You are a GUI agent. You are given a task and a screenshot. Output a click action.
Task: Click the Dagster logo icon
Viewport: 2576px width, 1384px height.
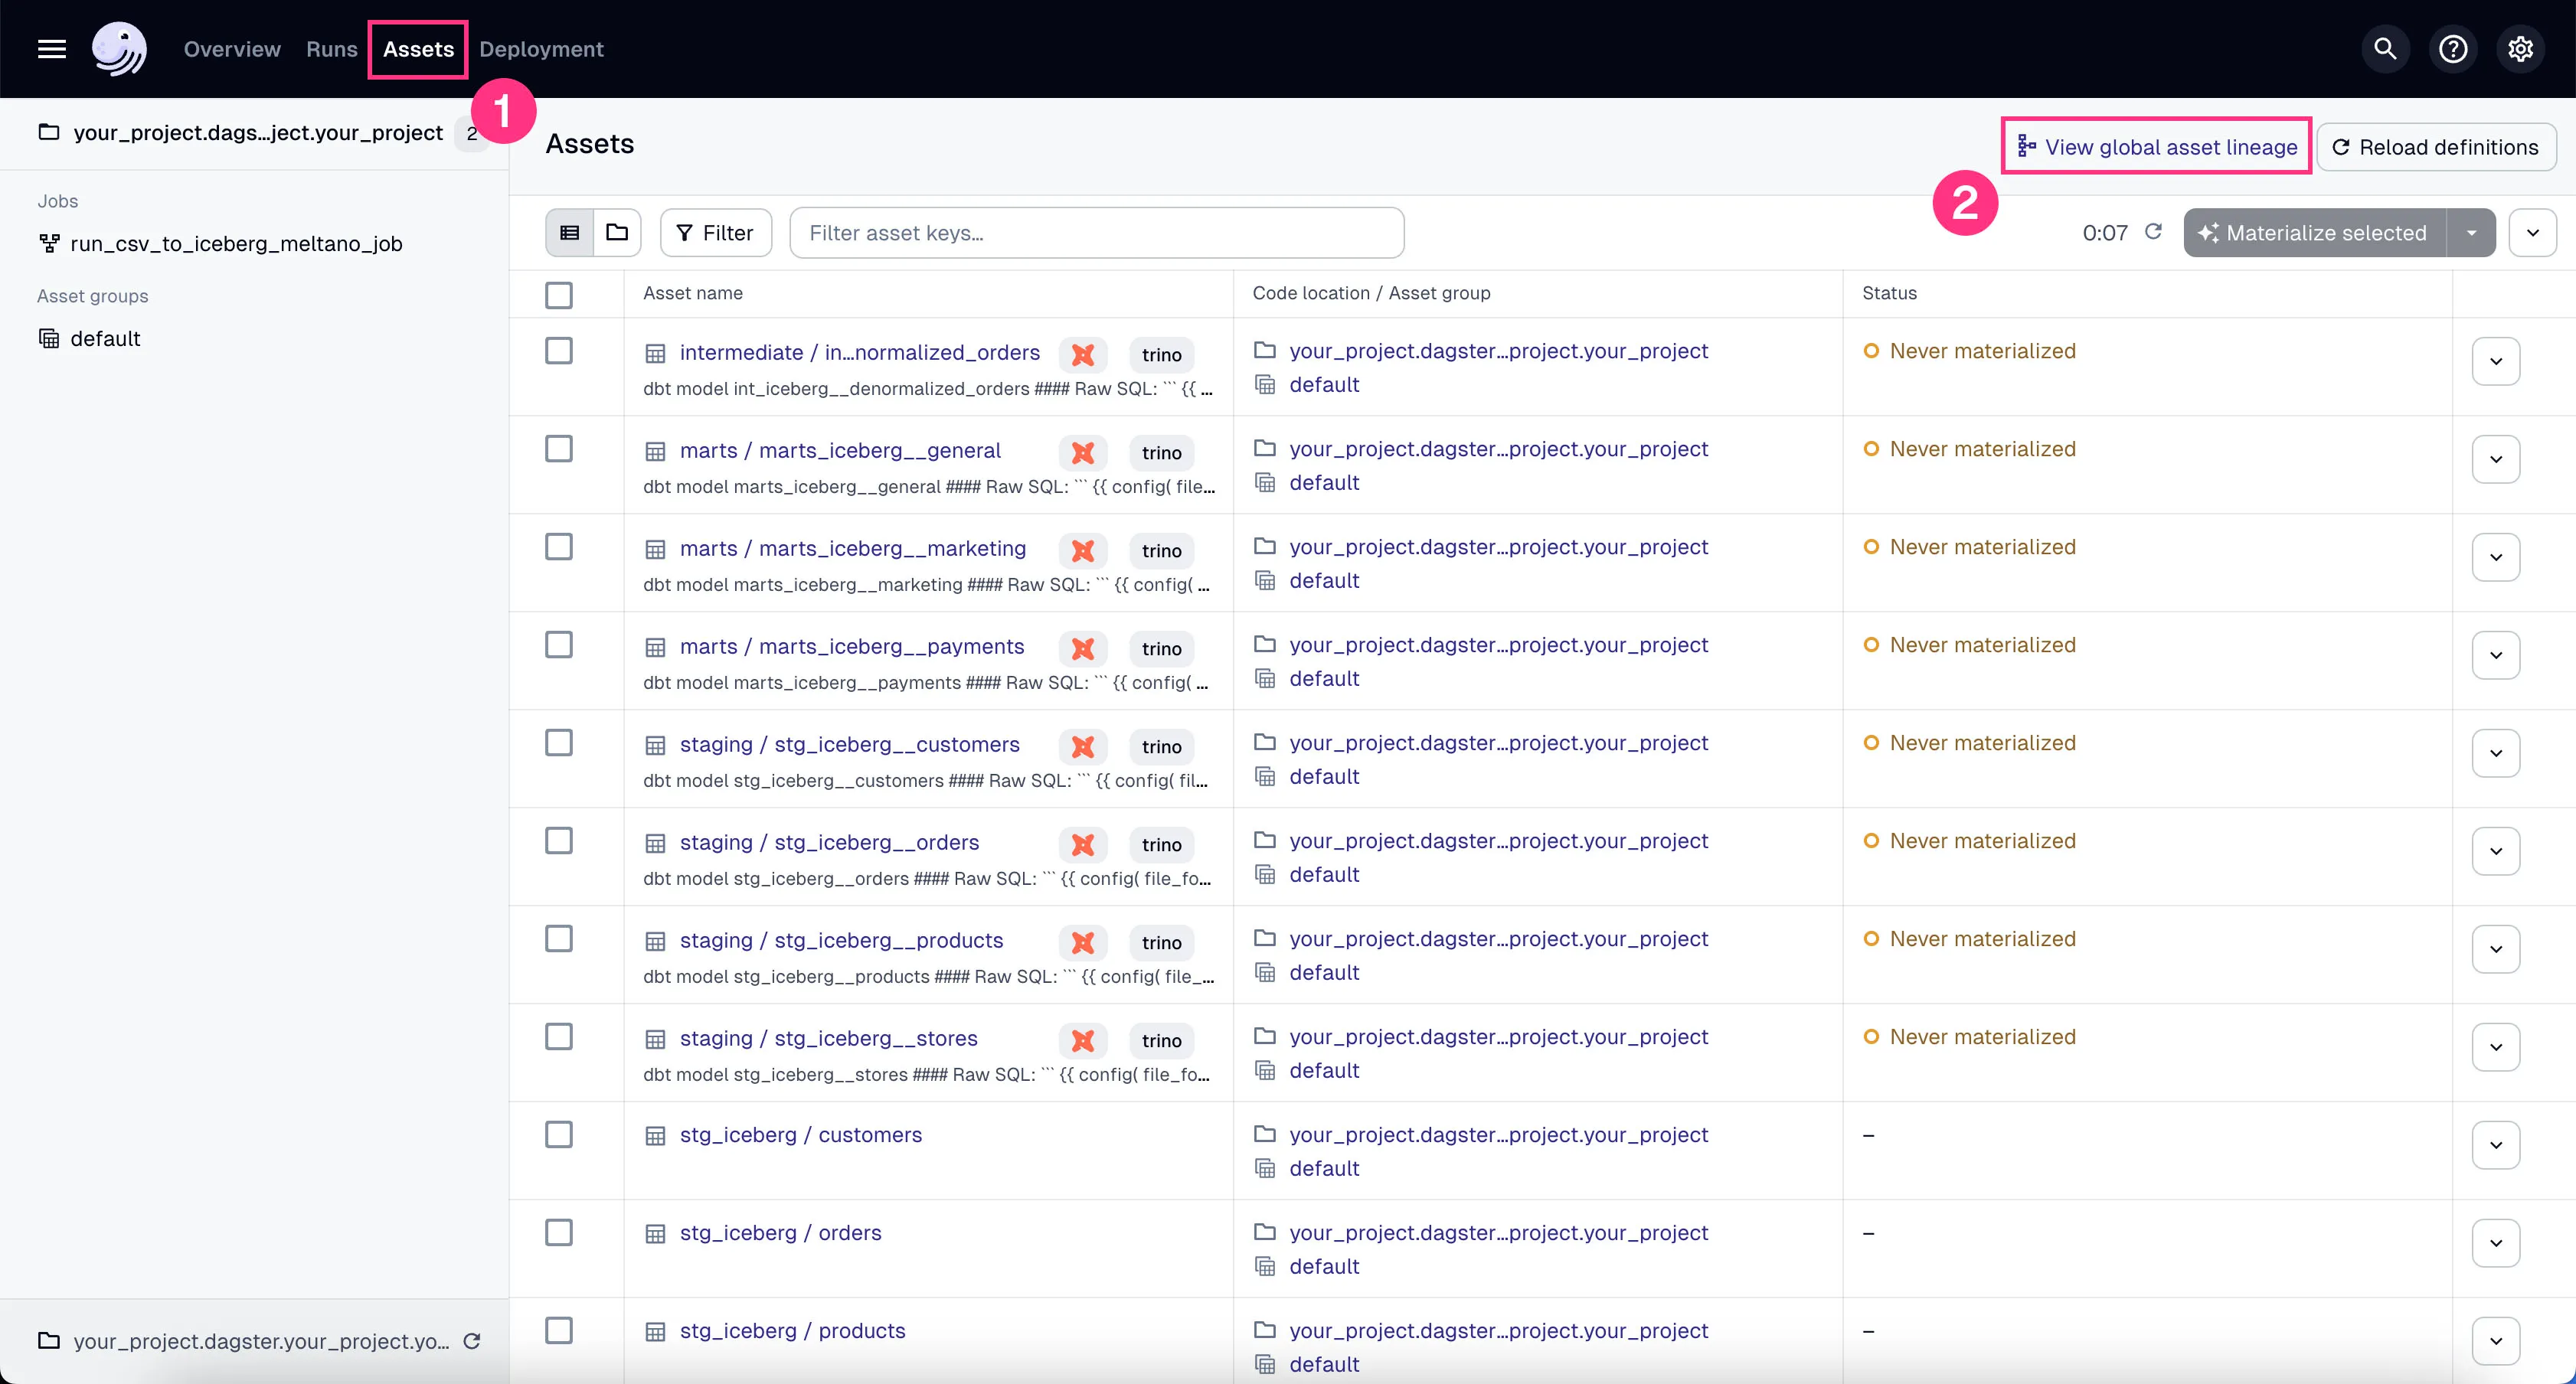tap(119, 49)
